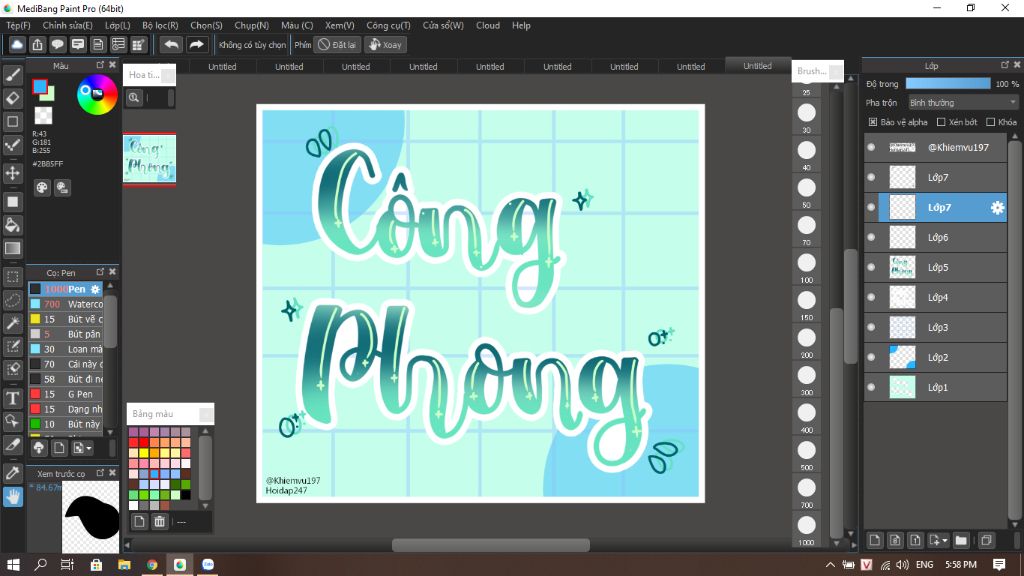Click the share/export icon in top toolbar
This screenshot has width=1024, height=576.
tap(37, 44)
